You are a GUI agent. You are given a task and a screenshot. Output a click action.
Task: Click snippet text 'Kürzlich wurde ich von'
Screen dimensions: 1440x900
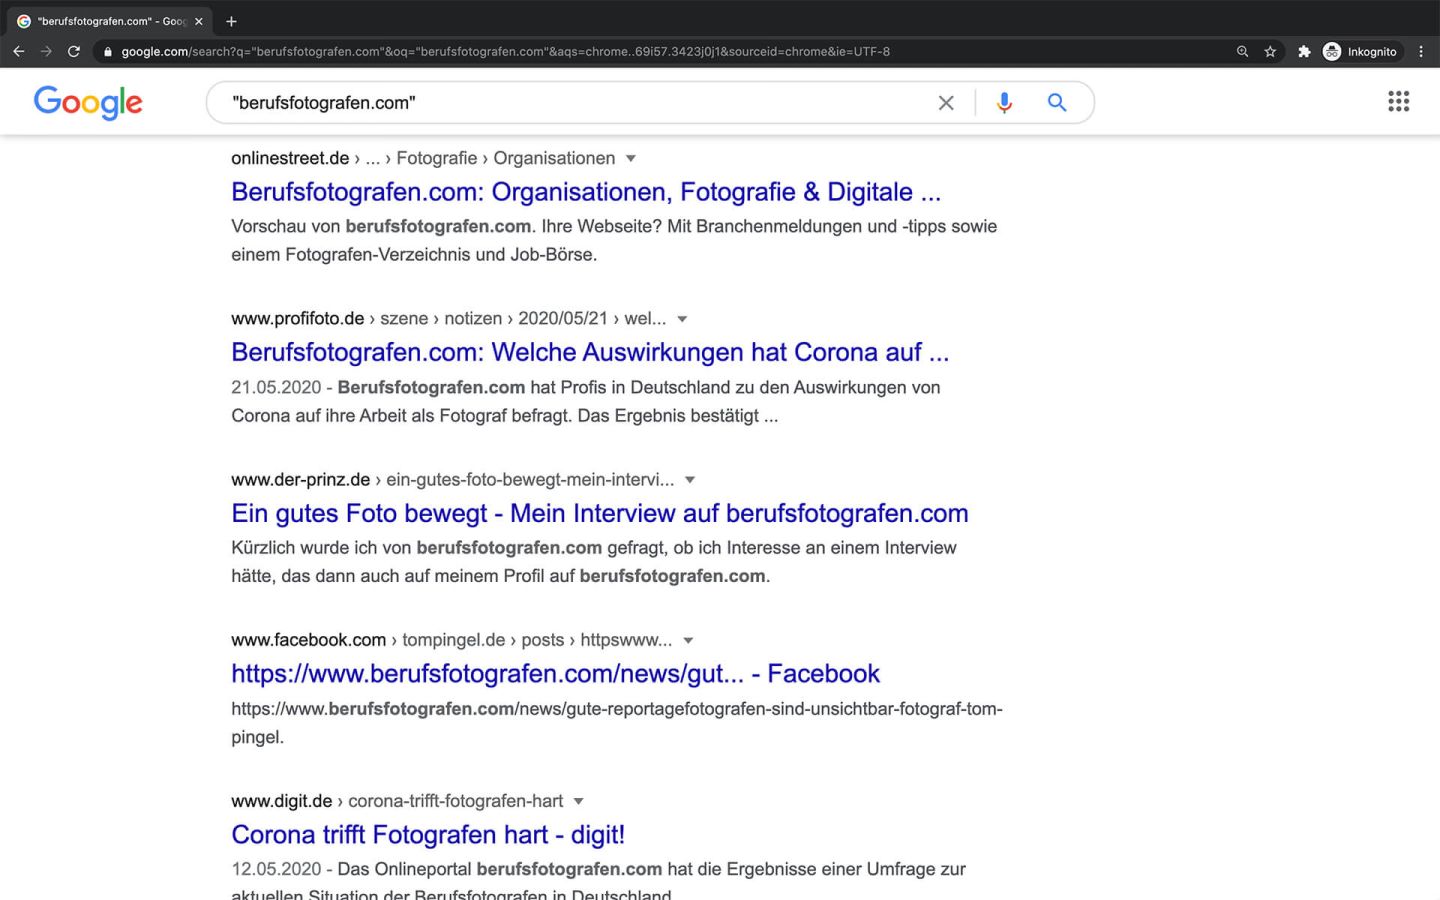[x=321, y=548]
